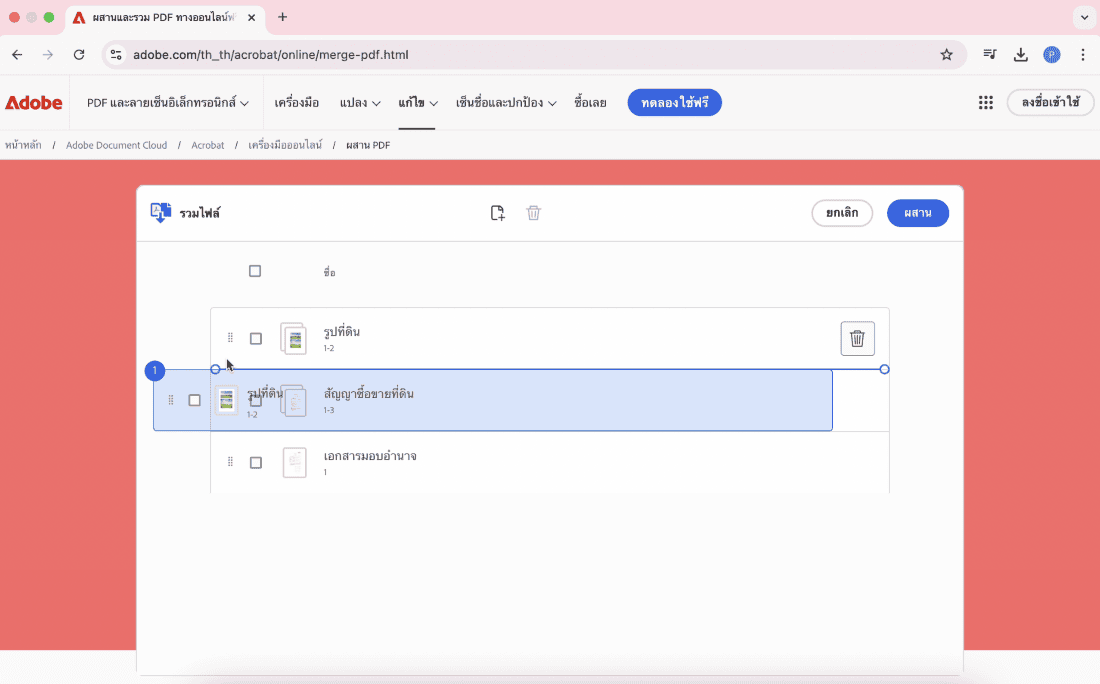1100x684 pixels.
Task: Expand PDF และลายเซ็นอิเล็กทรอนิกส์ menu
Action: tap(167, 103)
